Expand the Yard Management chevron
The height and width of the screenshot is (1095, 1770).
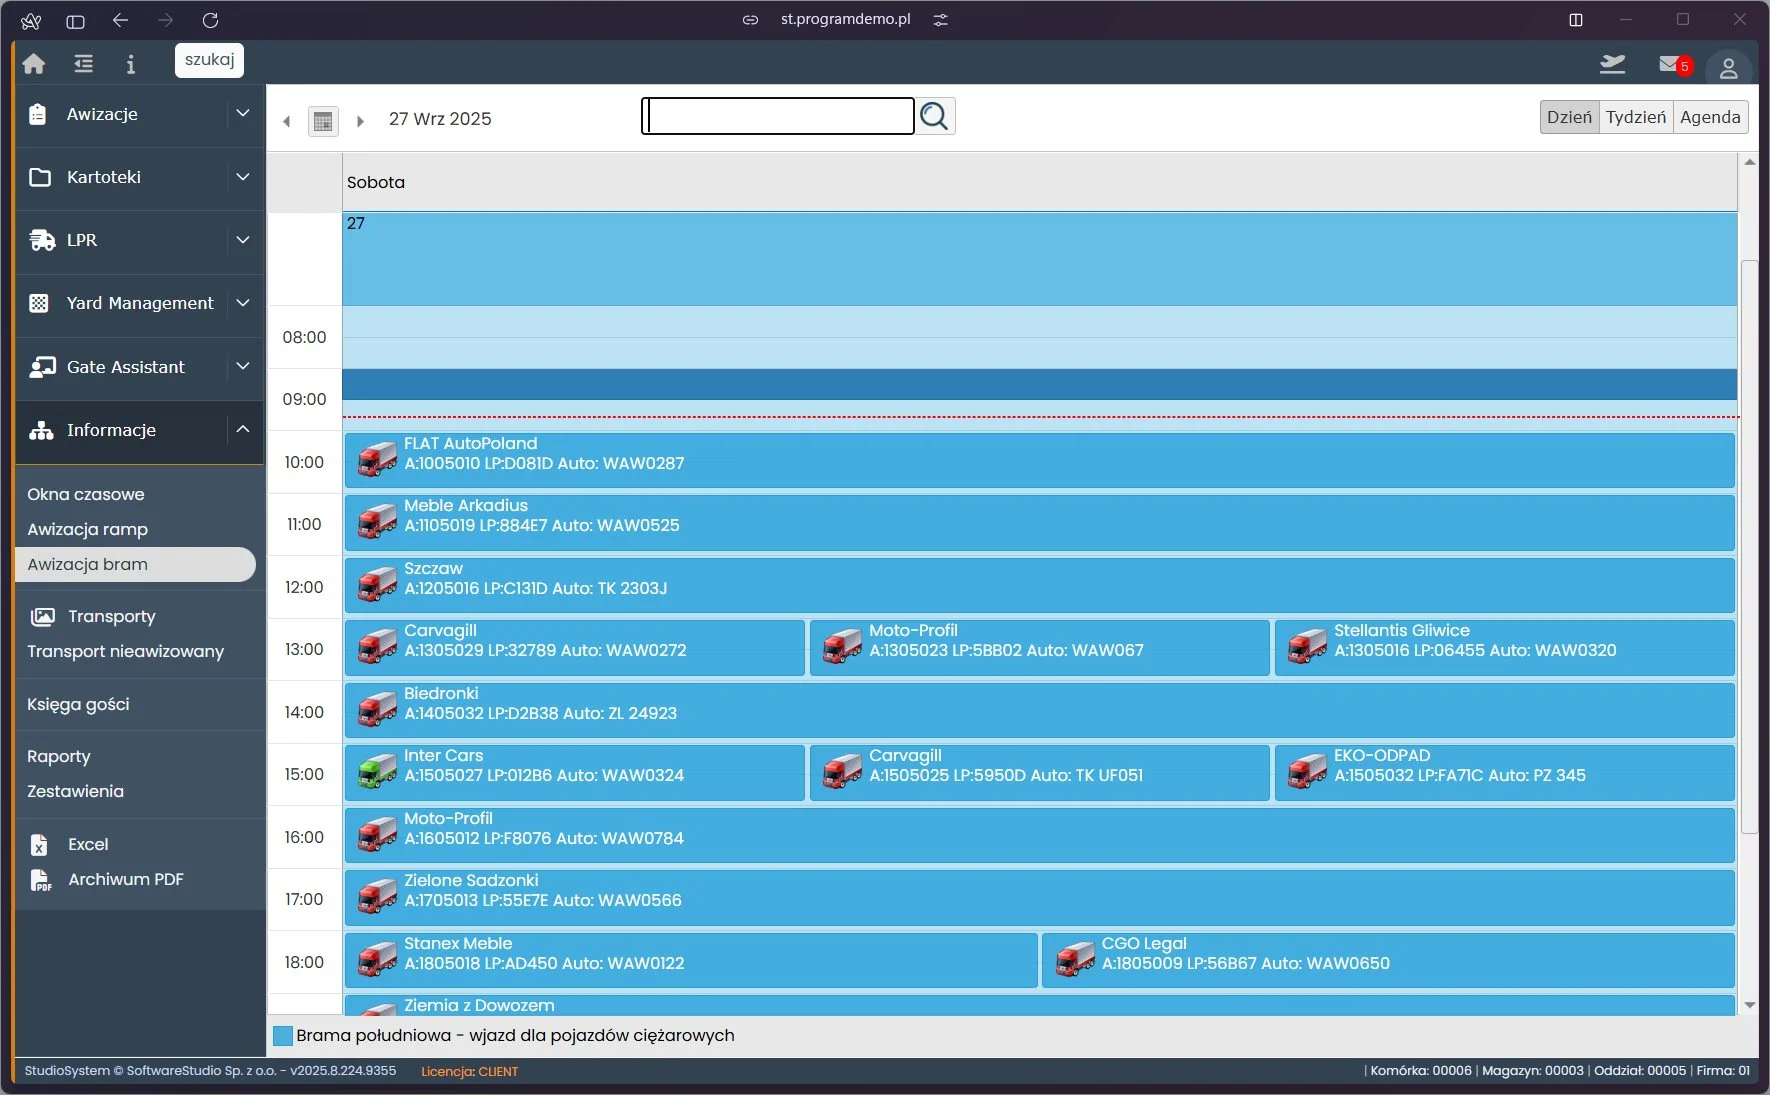(x=243, y=302)
